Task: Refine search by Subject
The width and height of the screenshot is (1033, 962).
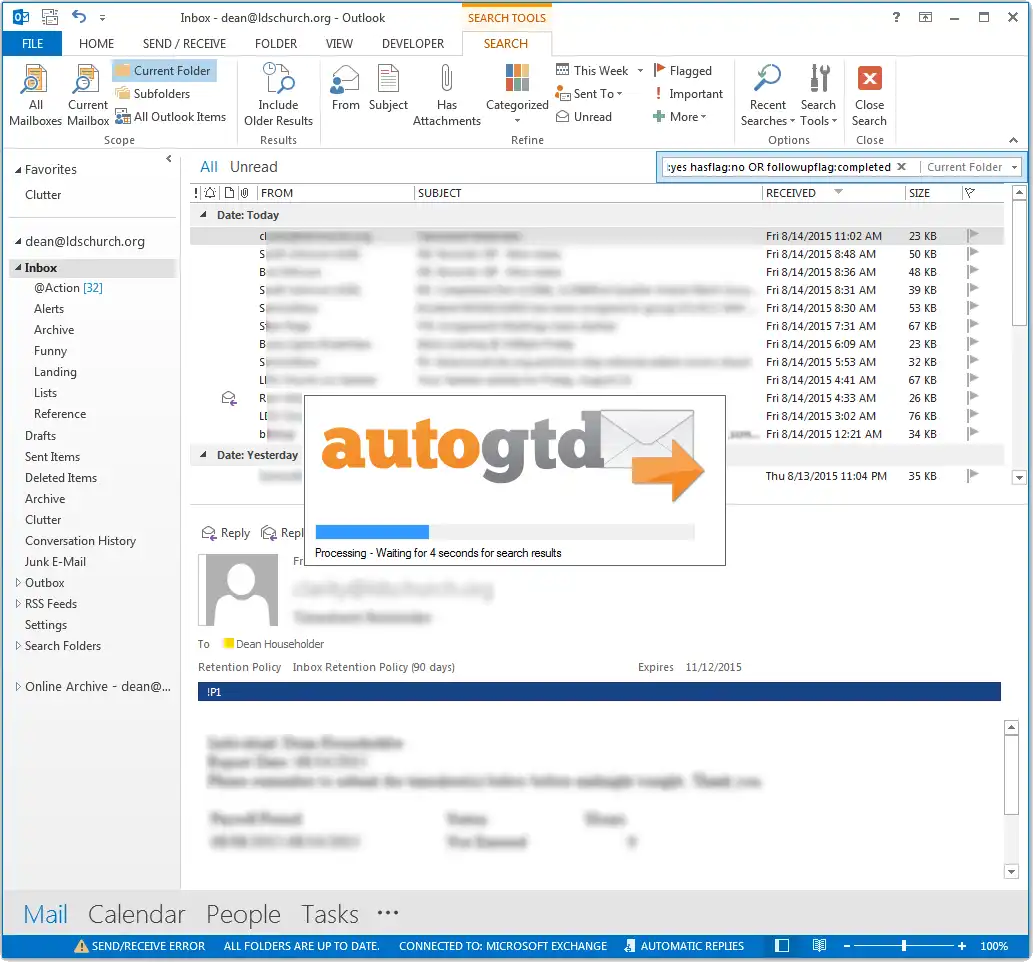Action: coord(388,88)
